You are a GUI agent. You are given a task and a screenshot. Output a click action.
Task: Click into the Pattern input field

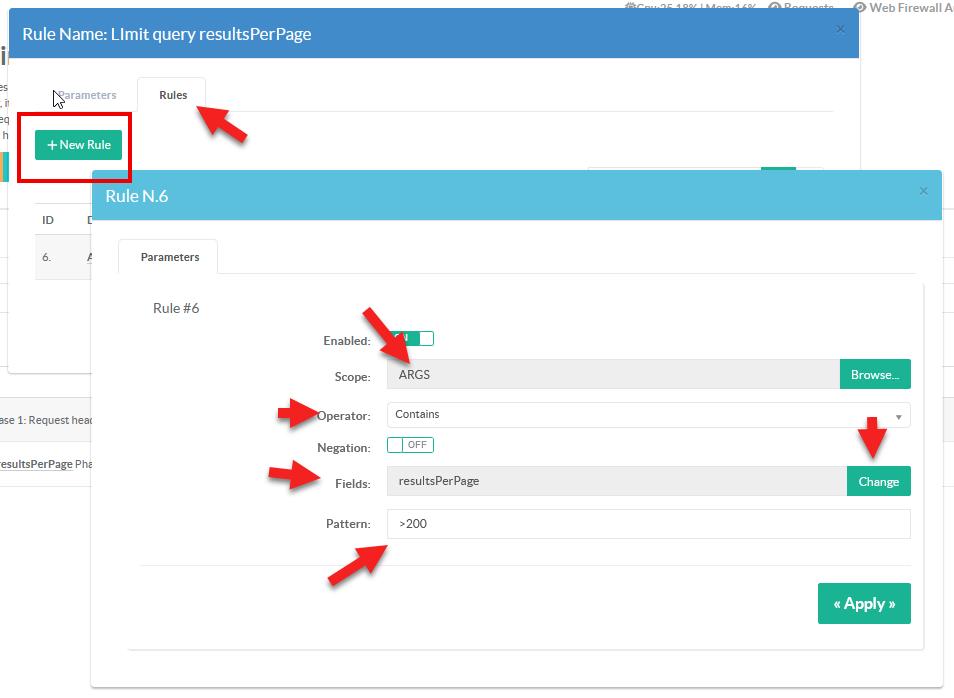[648, 524]
